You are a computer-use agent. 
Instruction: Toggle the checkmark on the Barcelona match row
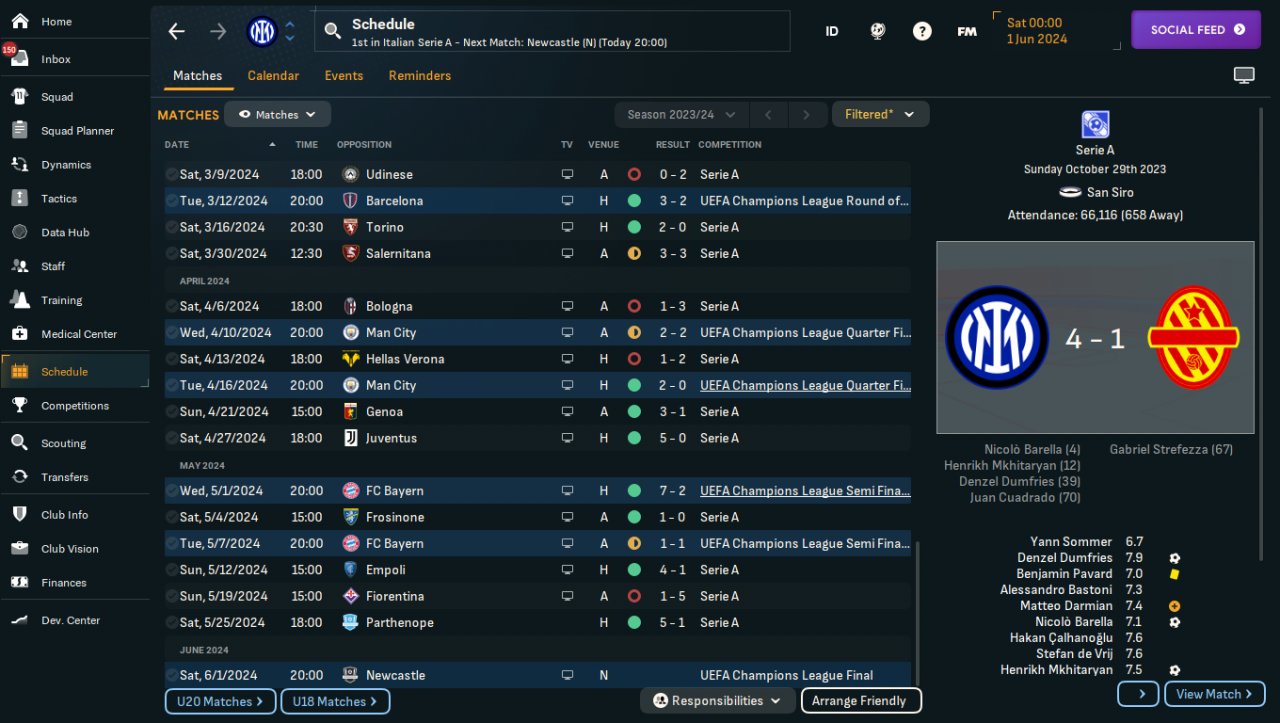pos(172,200)
